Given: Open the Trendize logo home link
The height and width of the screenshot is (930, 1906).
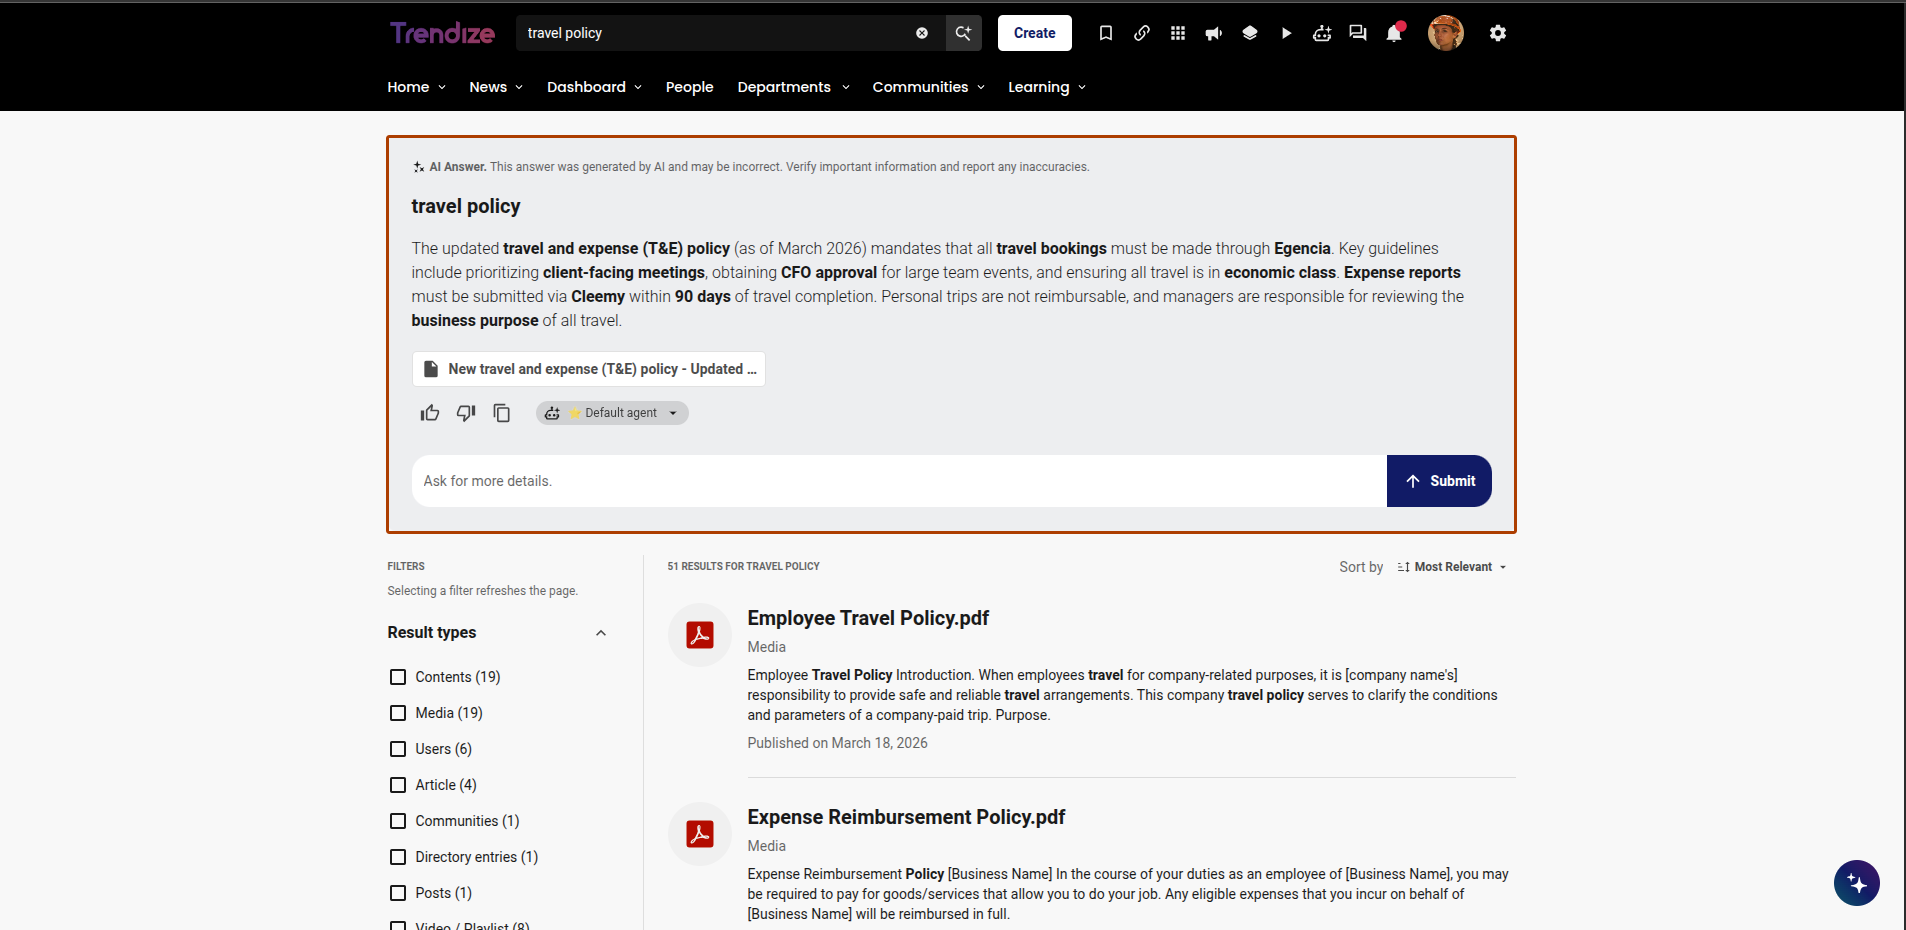Looking at the screenshot, I should click(x=442, y=33).
